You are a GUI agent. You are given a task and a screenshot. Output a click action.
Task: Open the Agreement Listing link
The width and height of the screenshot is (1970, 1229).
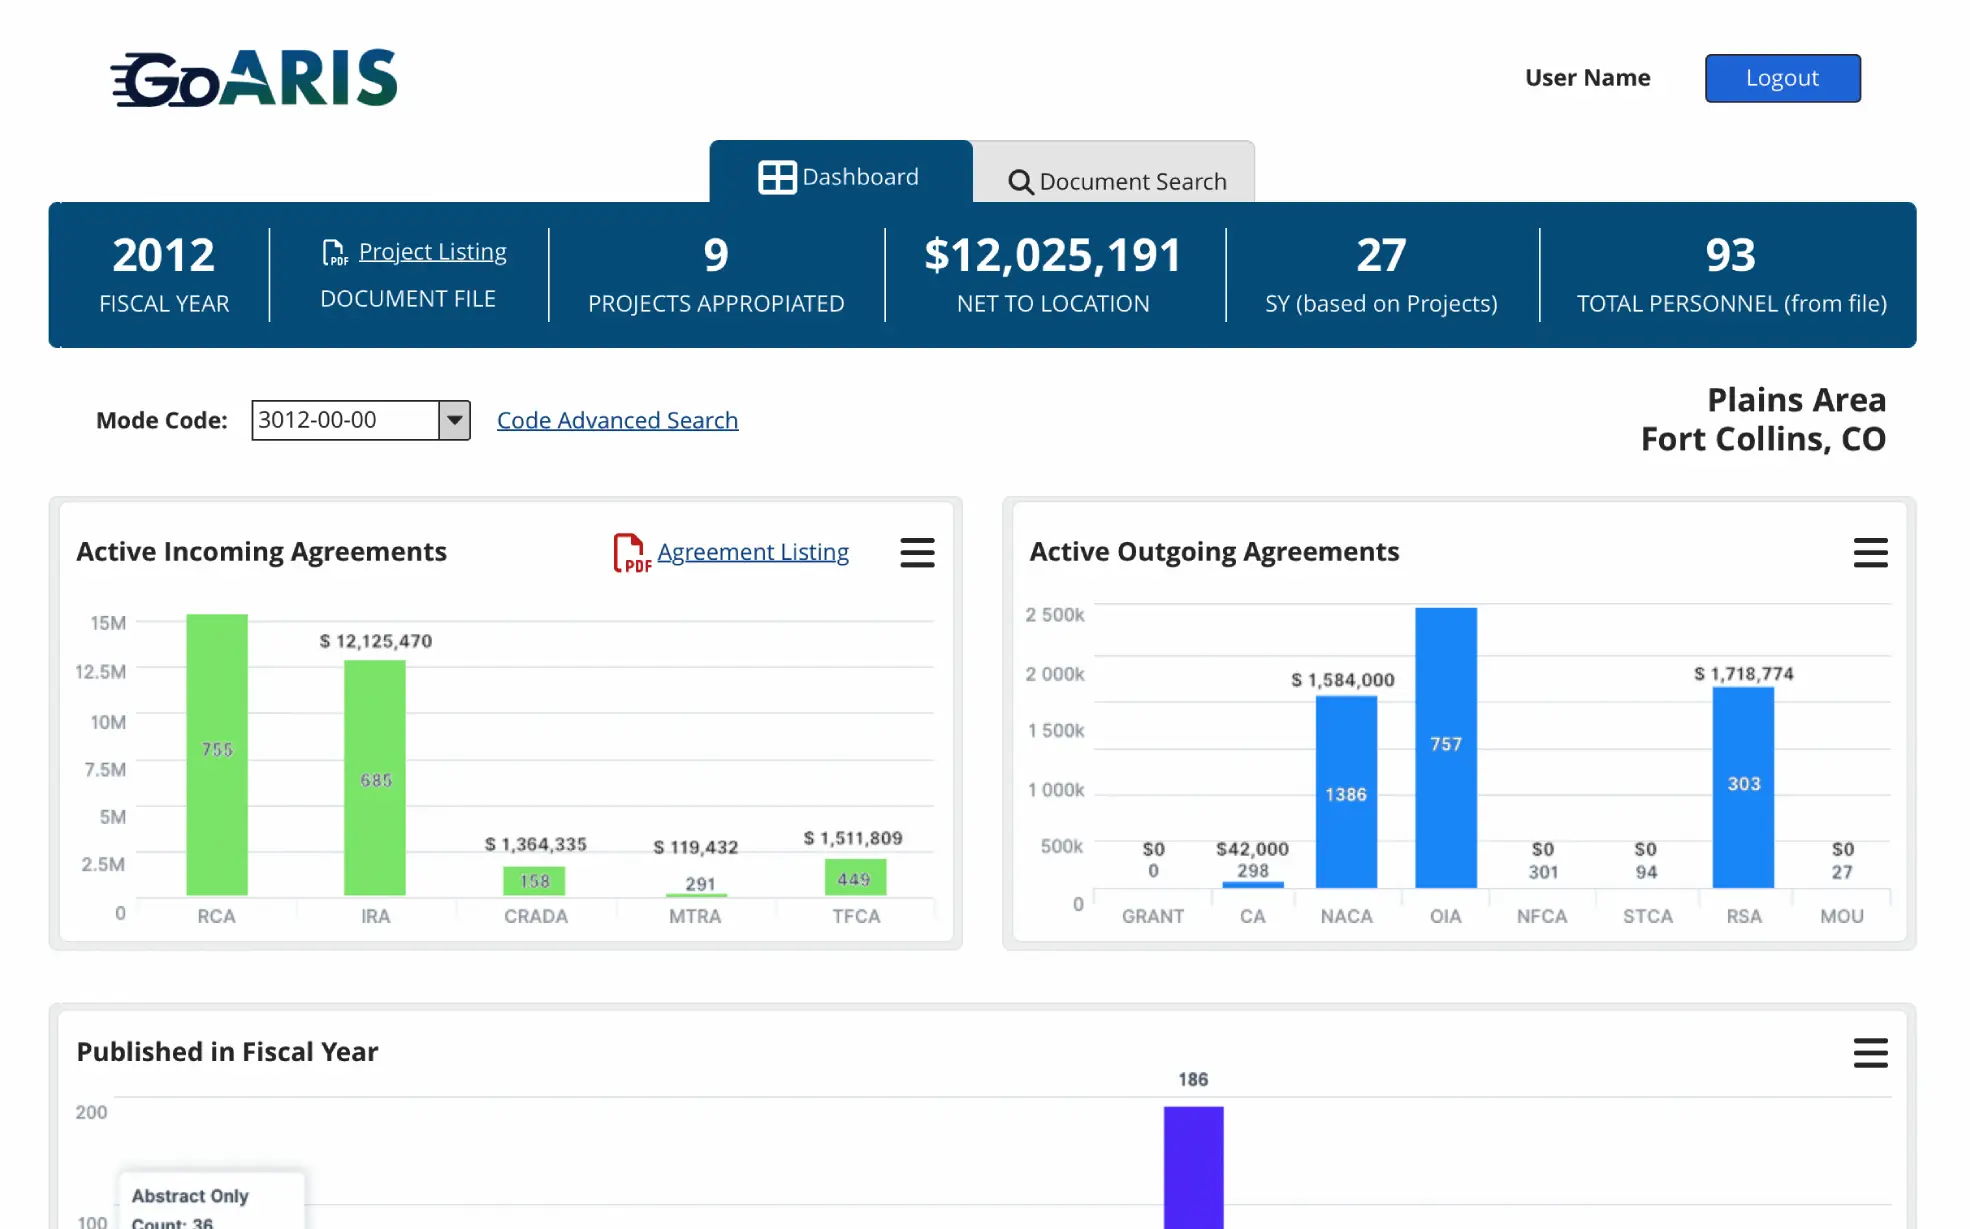(x=753, y=551)
